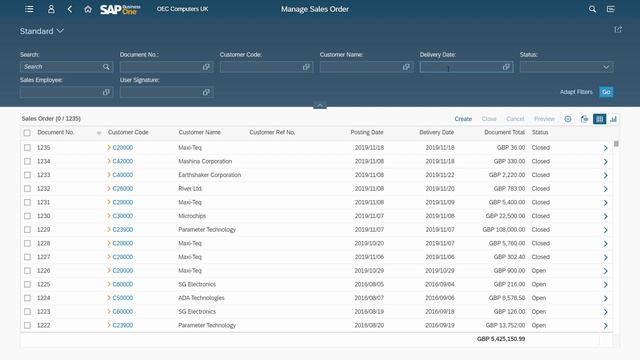Open value help for Sales Employee
This screenshot has height=360, width=640.
106,92
